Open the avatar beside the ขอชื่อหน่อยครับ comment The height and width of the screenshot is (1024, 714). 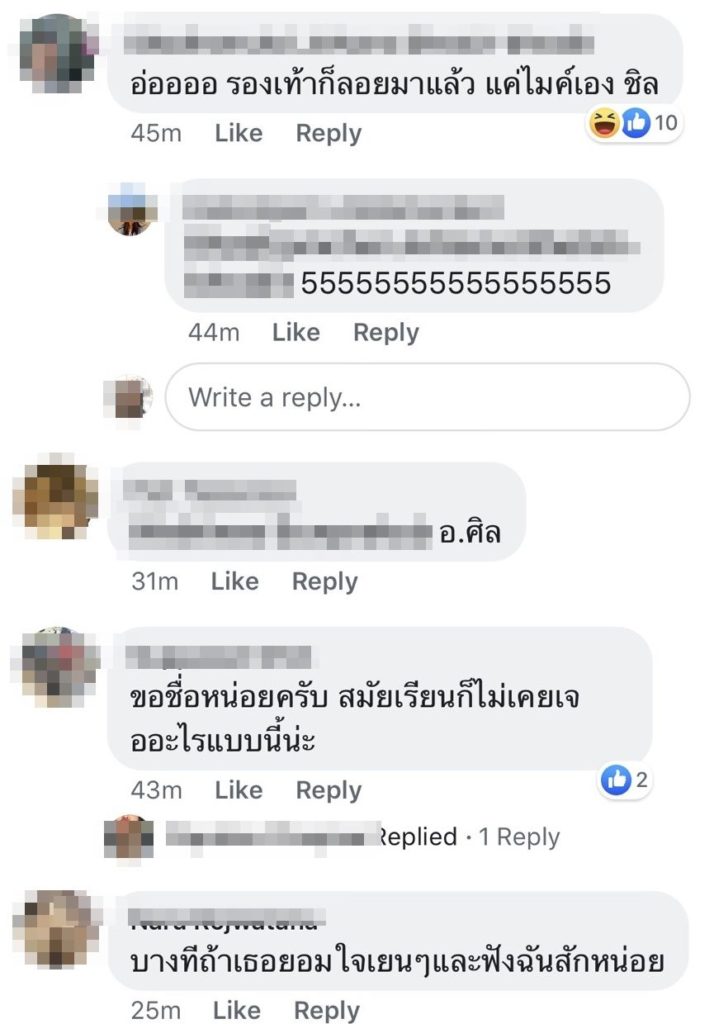click(57, 665)
